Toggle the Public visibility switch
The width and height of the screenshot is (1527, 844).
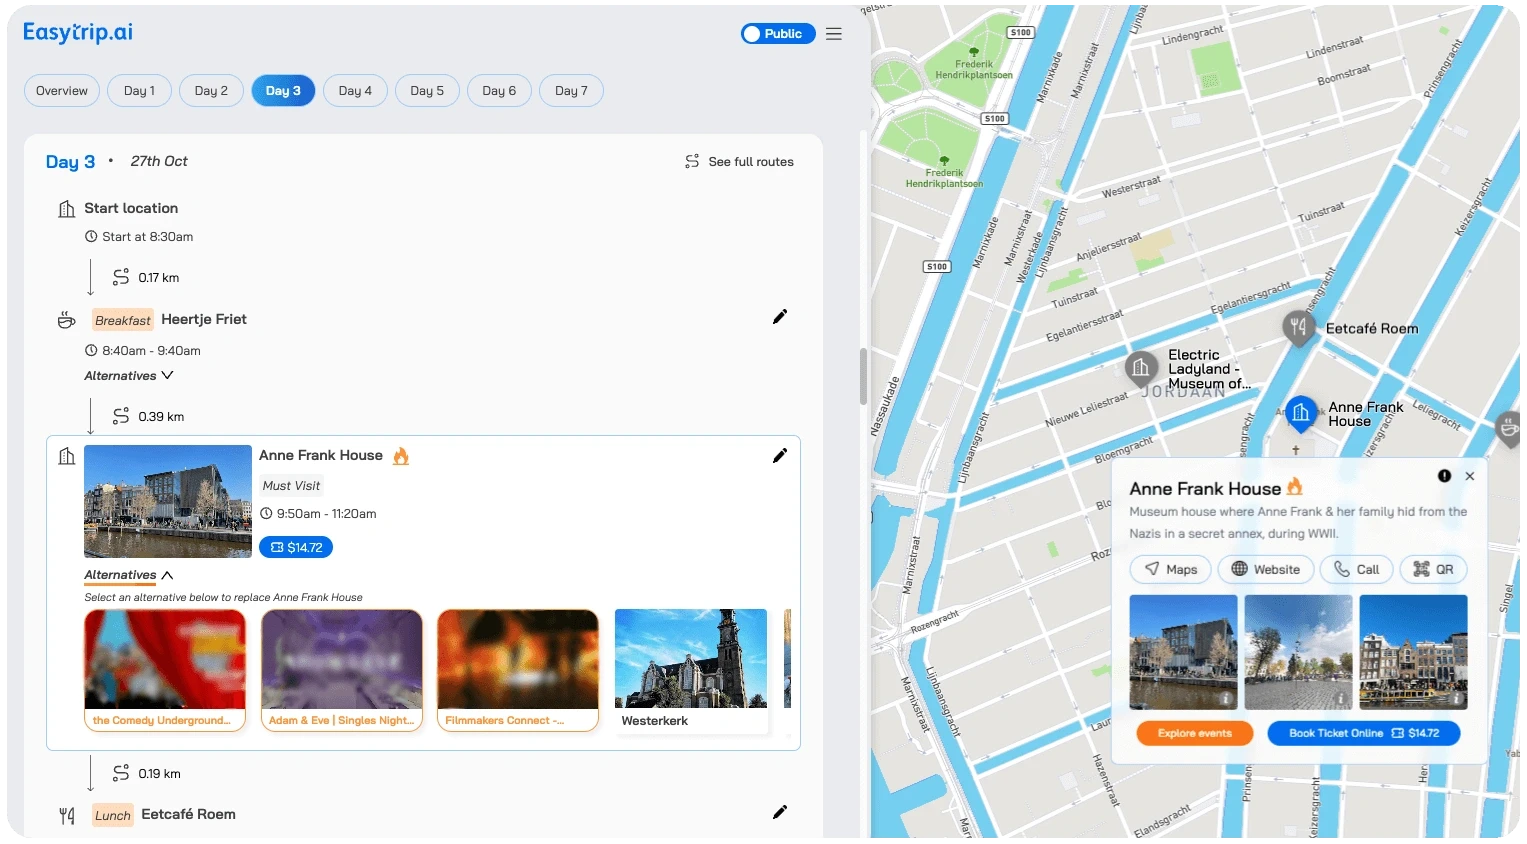(x=778, y=34)
